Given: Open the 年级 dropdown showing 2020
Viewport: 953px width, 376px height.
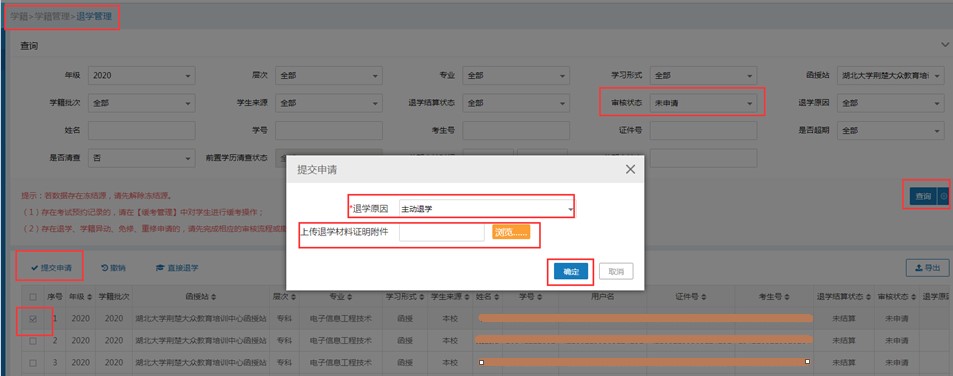Looking at the screenshot, I should pos(142,75).
